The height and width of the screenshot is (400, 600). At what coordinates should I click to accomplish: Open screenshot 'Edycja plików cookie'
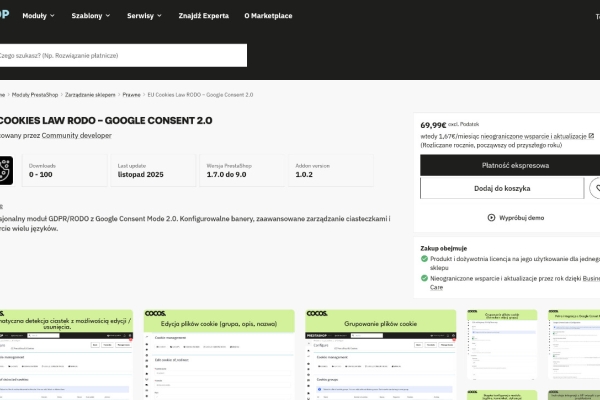pyautogui.click(x=219, y=355)
